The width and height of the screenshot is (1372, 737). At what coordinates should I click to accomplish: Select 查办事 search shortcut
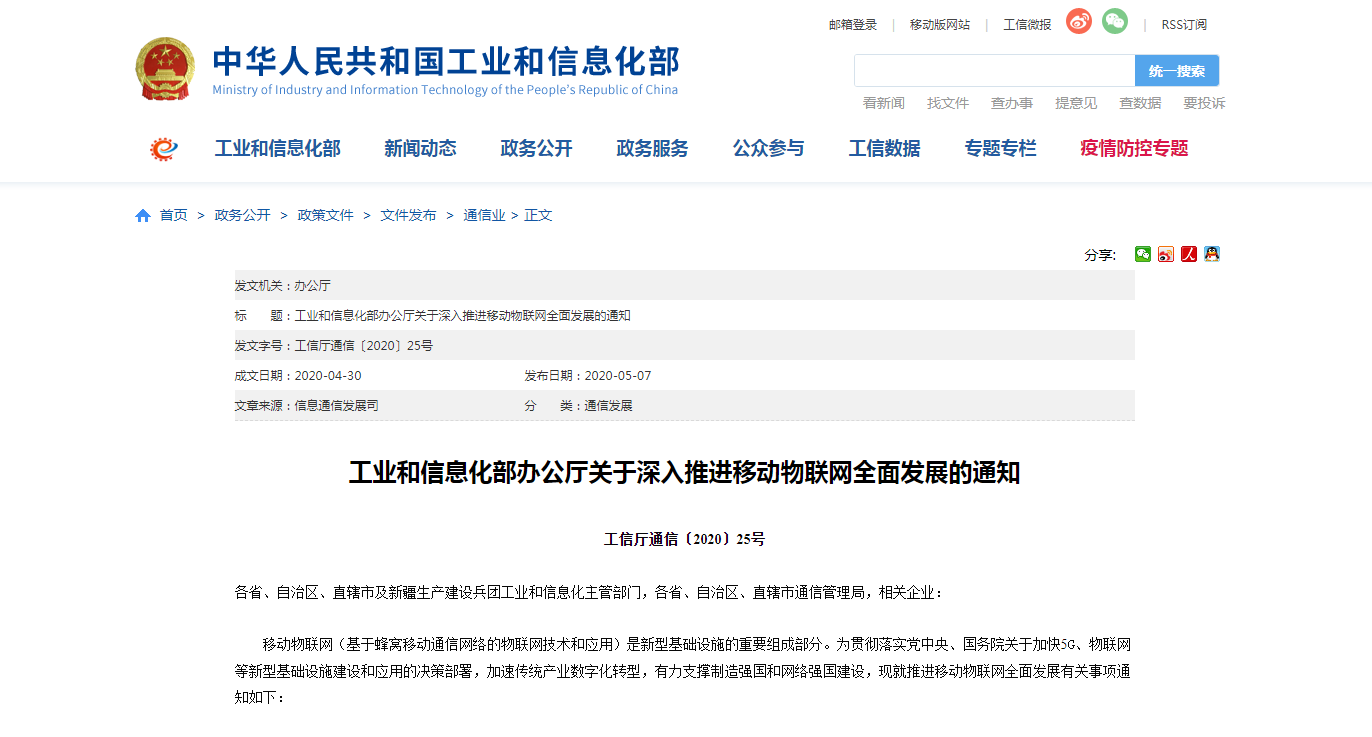click(x=1012, y=103)
